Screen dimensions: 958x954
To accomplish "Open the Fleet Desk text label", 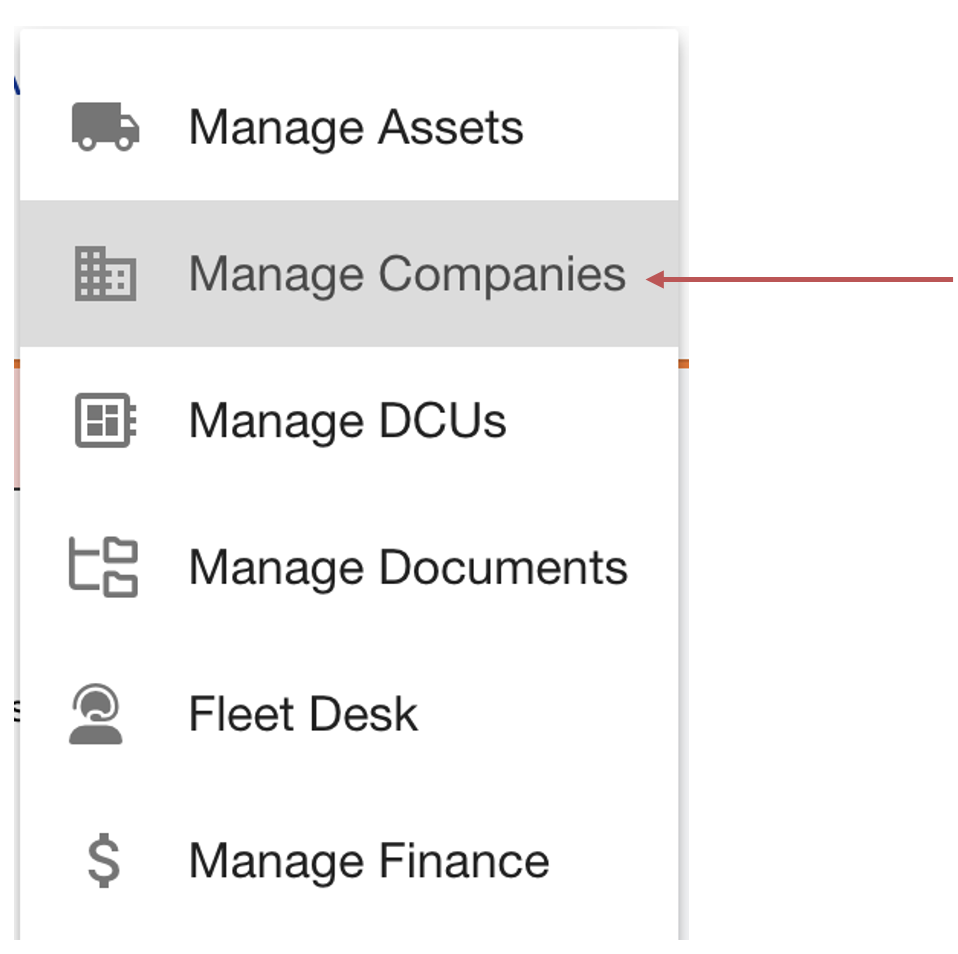I will (x=303, y=715).
